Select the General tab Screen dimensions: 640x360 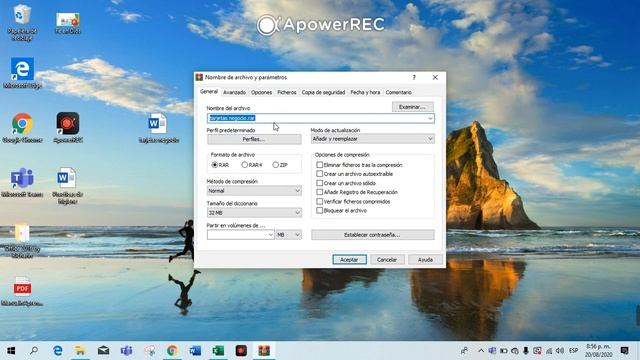pos(209,92)
